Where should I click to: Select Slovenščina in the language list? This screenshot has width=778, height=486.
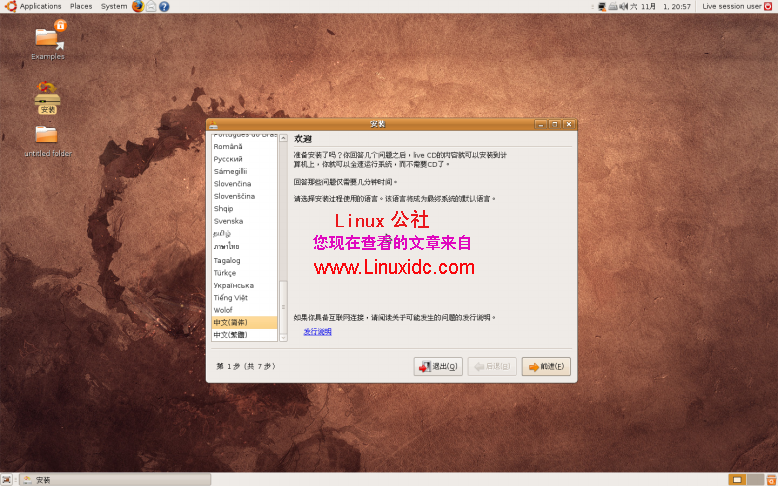tap(244, 196)
